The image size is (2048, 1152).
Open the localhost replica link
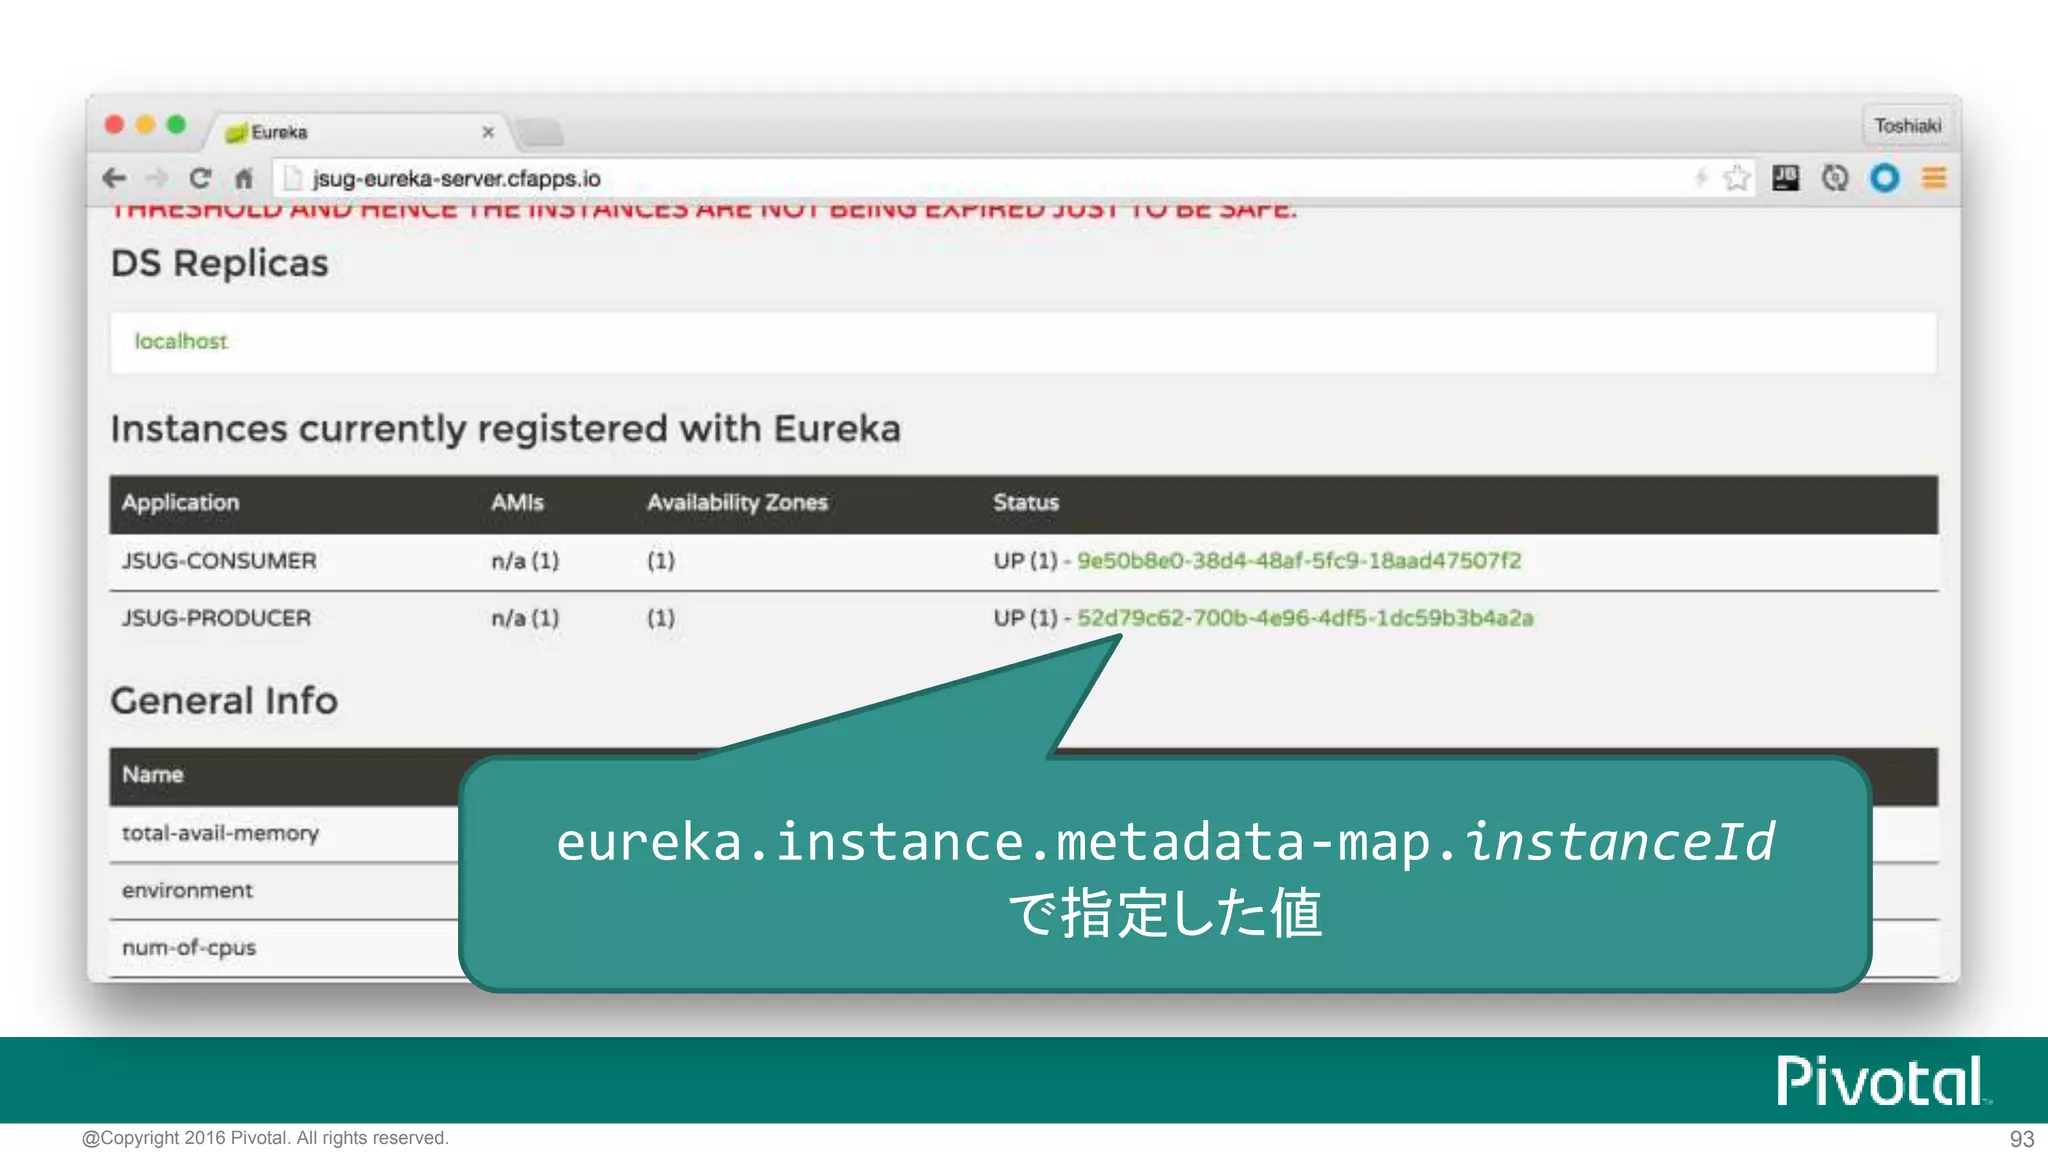pyautogui.click(x=181, y=341)
